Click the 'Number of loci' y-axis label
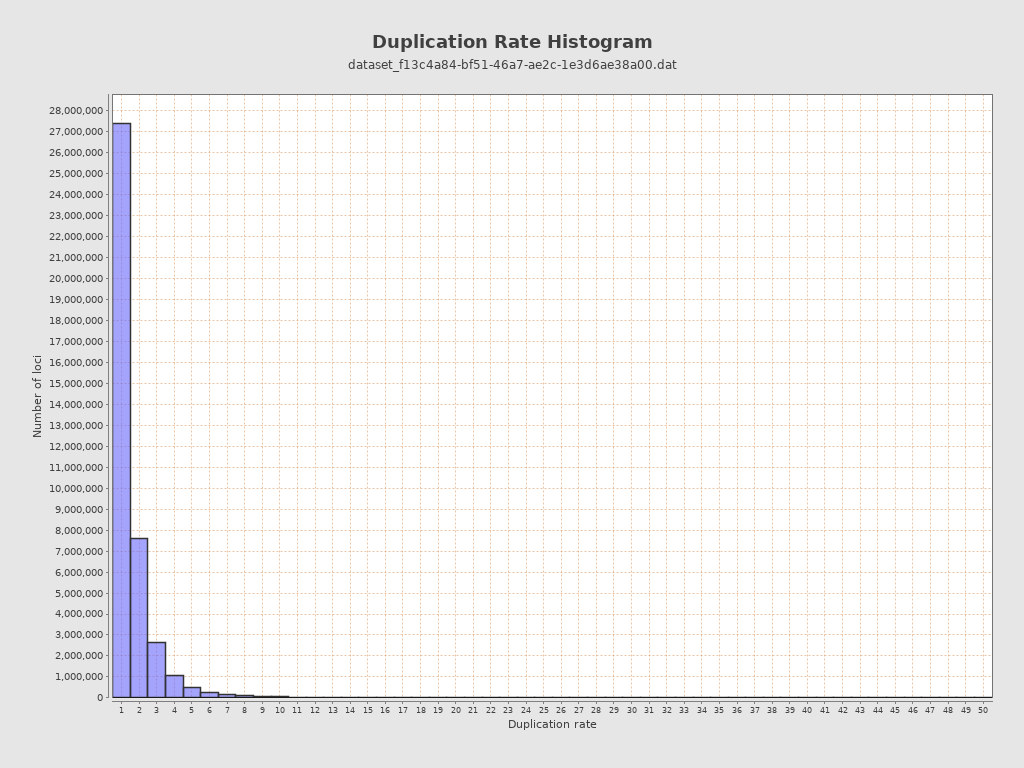Image resolution: width=1024 pixels, height=768 pixels. pyautogui.click(x=38, y=396)
